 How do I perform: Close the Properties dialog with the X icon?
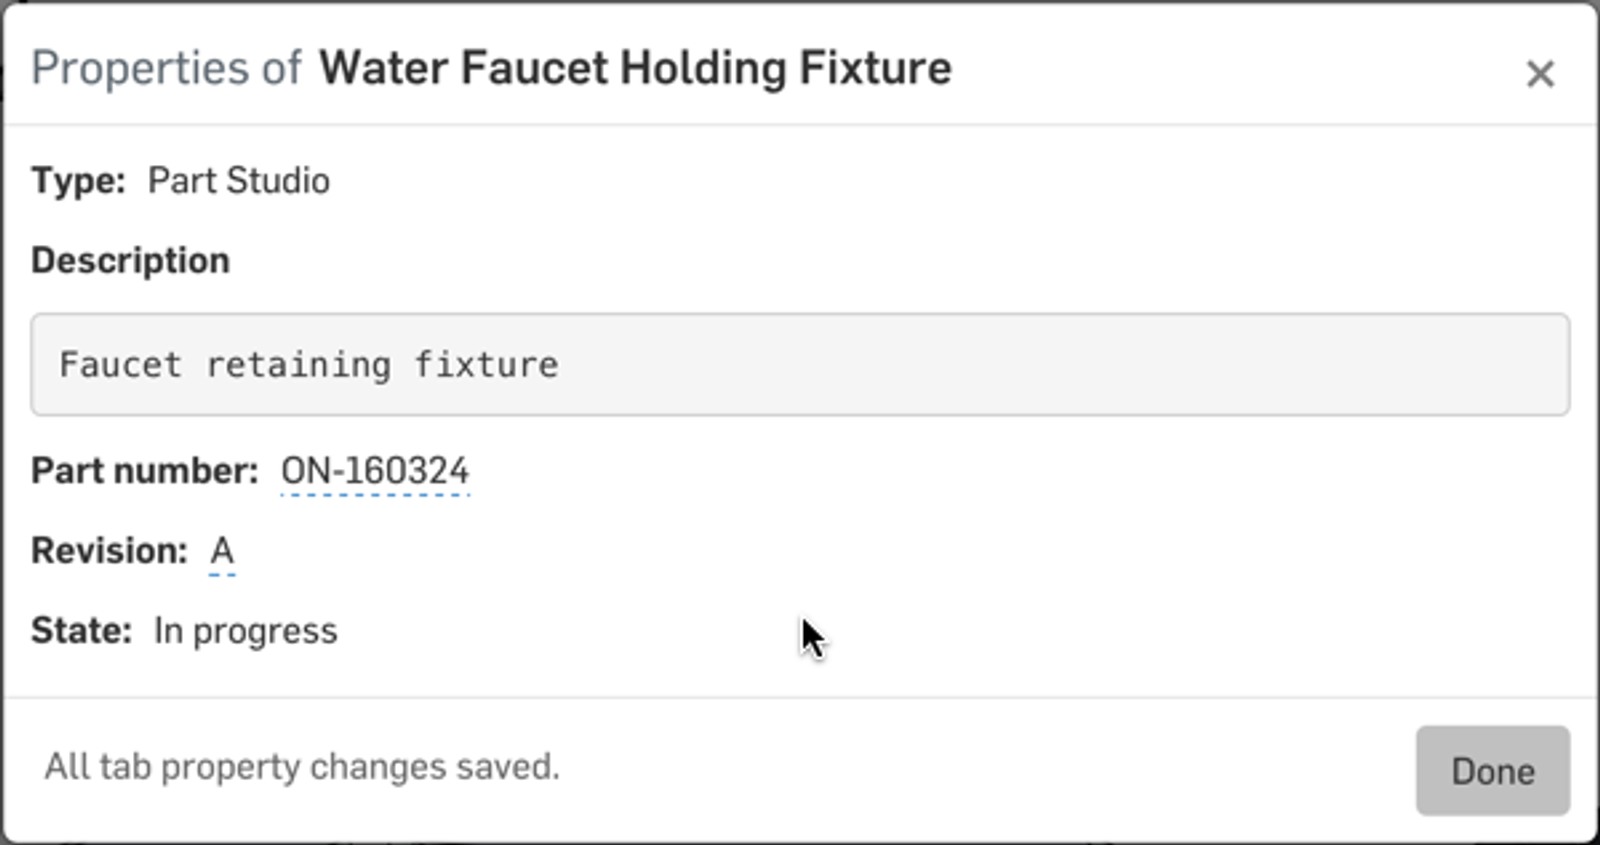(x=1540, y=73)
